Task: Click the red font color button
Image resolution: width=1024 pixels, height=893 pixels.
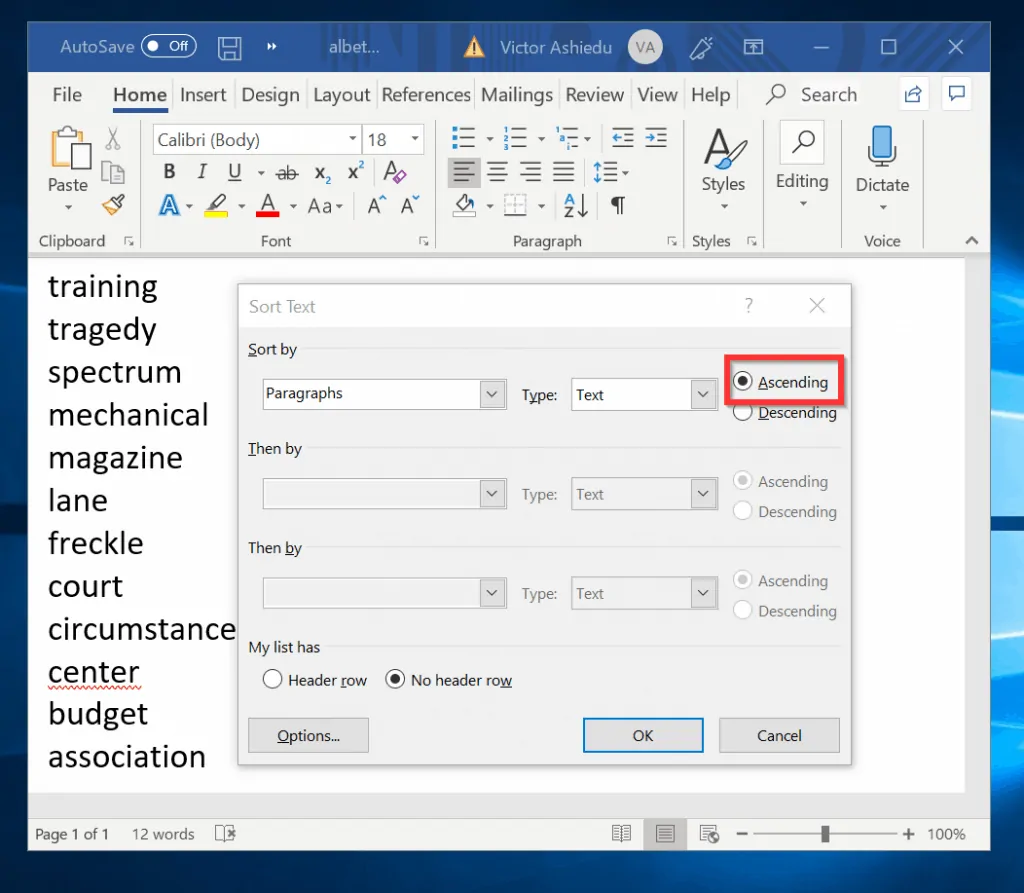Action: click(268, 206)
